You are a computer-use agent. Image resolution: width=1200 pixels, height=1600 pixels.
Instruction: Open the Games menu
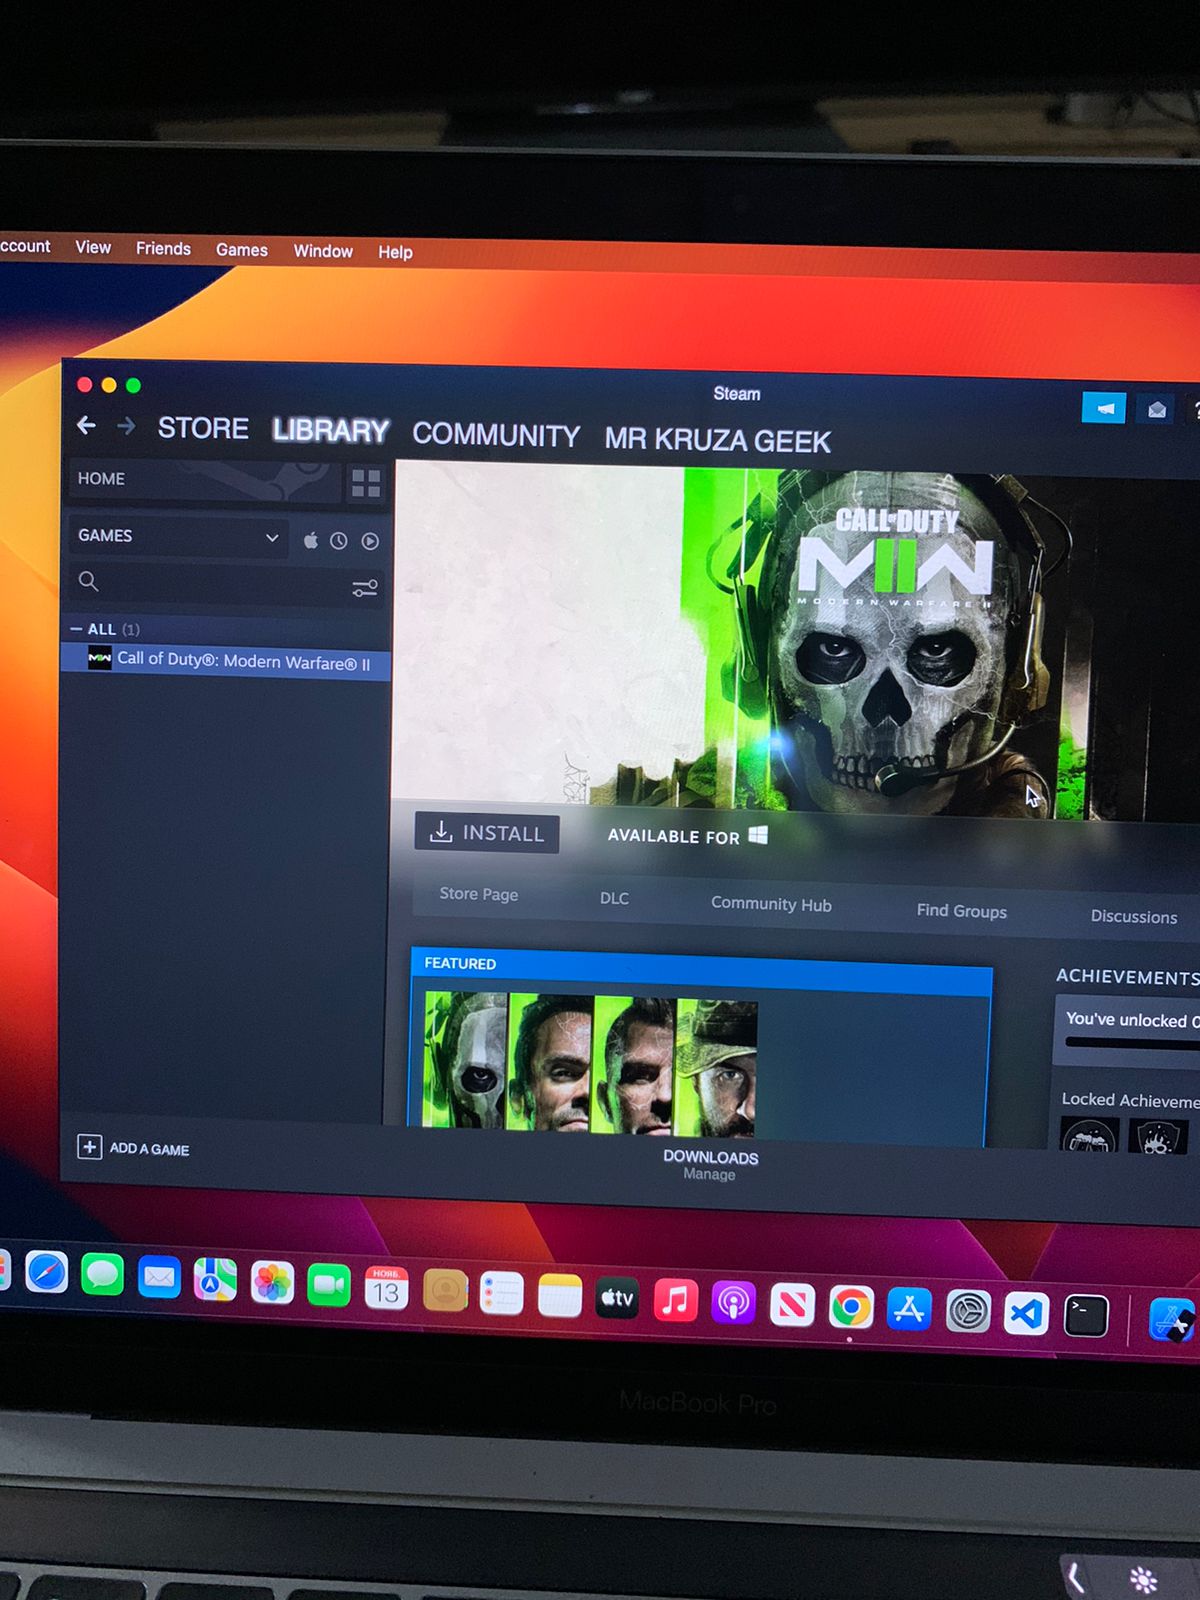click(242, 250)
